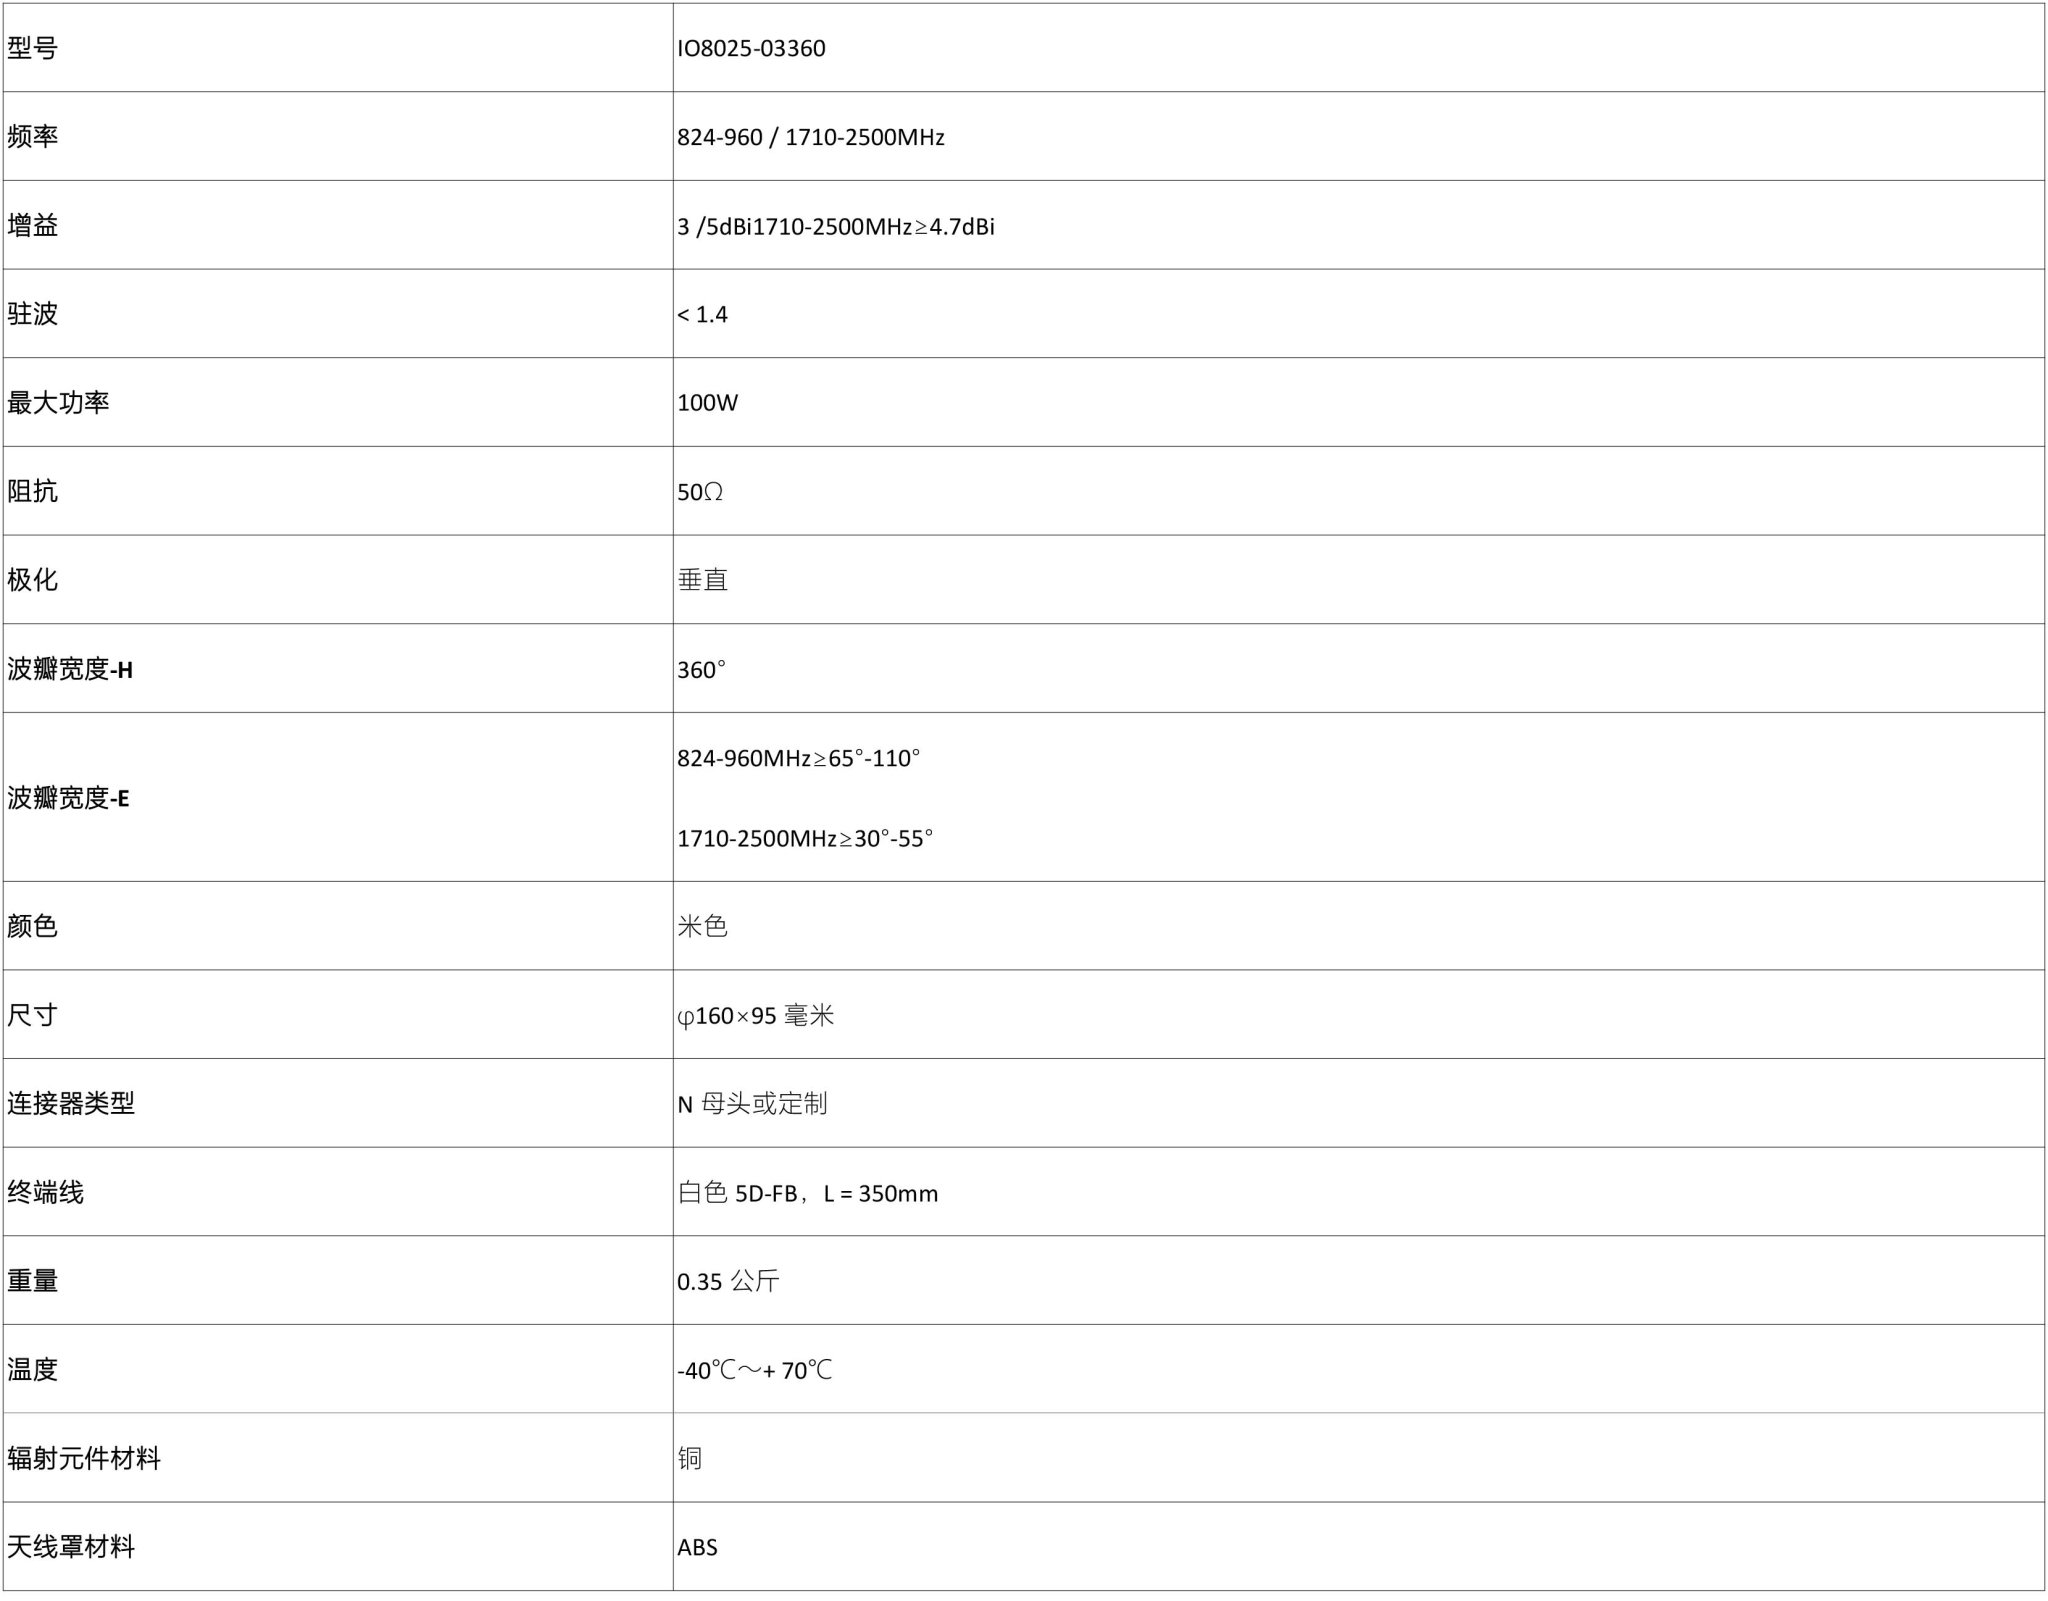The height and width of the screenshot is (1601, 2048).
Task: Click the gain value containing 4.7dBi
Action: click(x=835, y=226)
